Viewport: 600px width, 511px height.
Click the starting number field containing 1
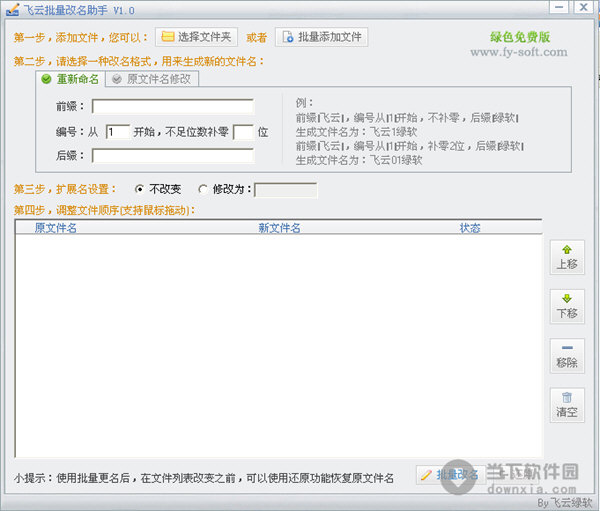pyautogui.click(x=117, y=132)
